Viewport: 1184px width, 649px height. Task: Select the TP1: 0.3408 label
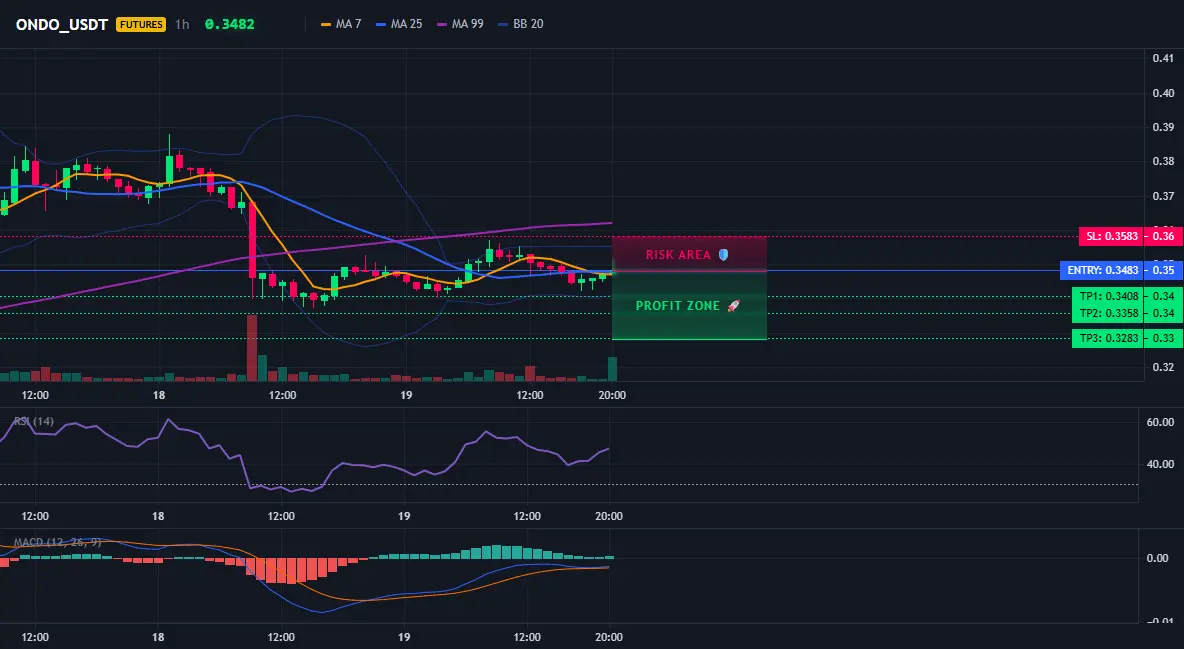(1108, 296)
